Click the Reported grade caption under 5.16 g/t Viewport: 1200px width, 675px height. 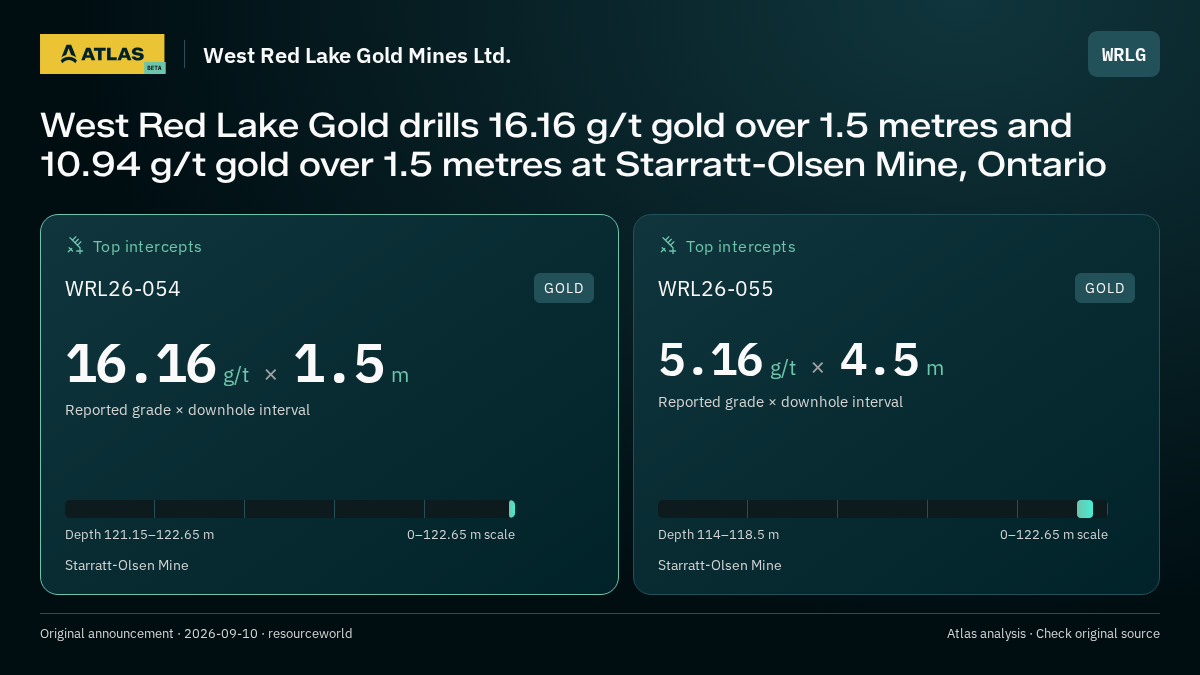point(780,402)
